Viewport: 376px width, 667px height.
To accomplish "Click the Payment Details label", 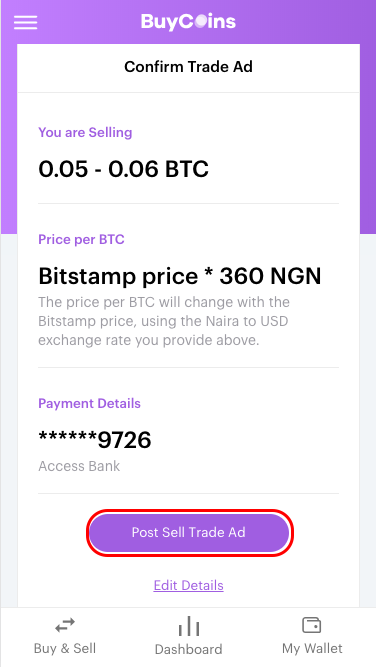I will coord(89,403).
